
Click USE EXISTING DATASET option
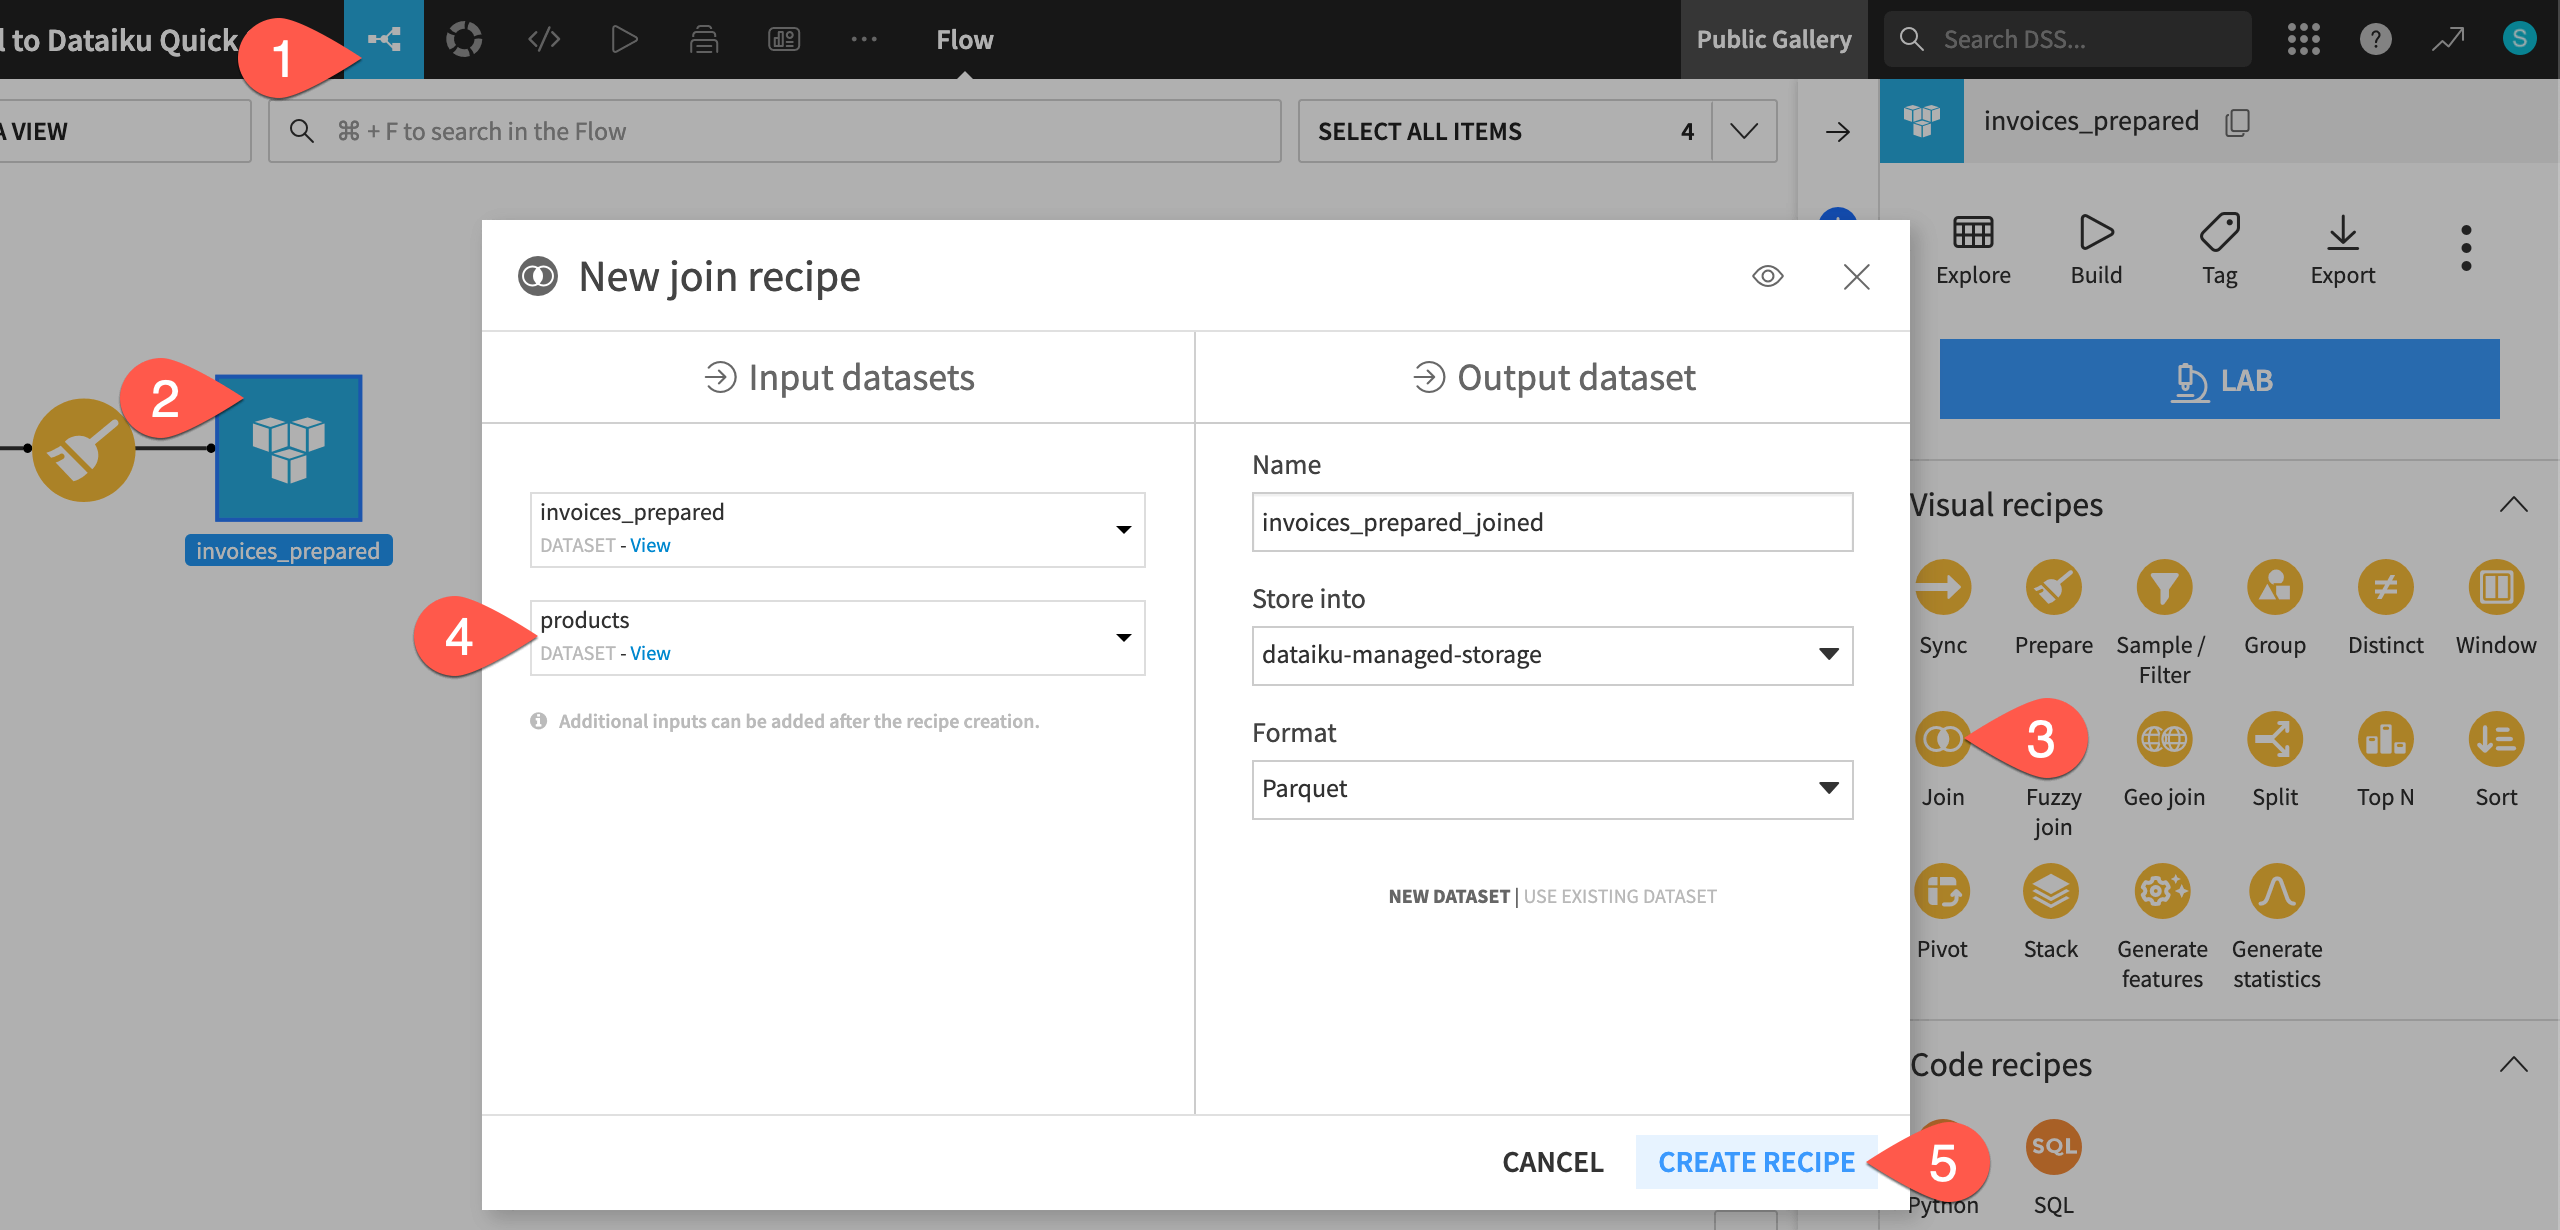(1621, 895)
